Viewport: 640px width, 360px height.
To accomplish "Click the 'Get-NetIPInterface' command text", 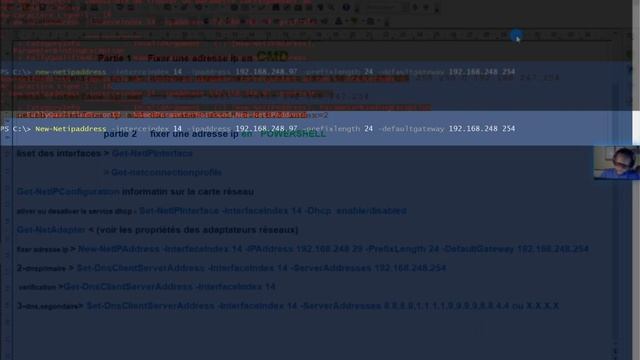I will 152,154.
